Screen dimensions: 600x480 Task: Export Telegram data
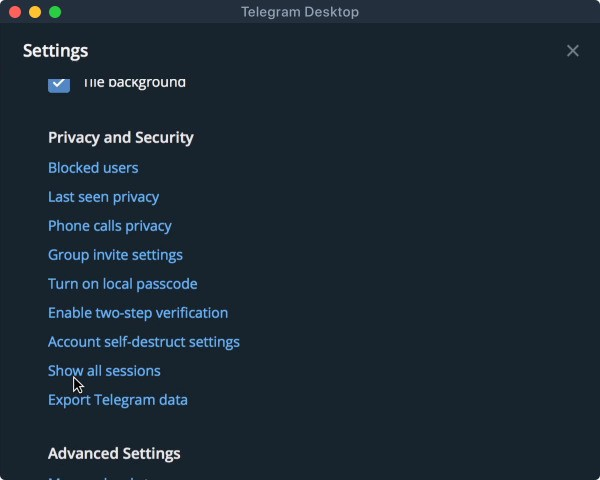tap(118, 400)
